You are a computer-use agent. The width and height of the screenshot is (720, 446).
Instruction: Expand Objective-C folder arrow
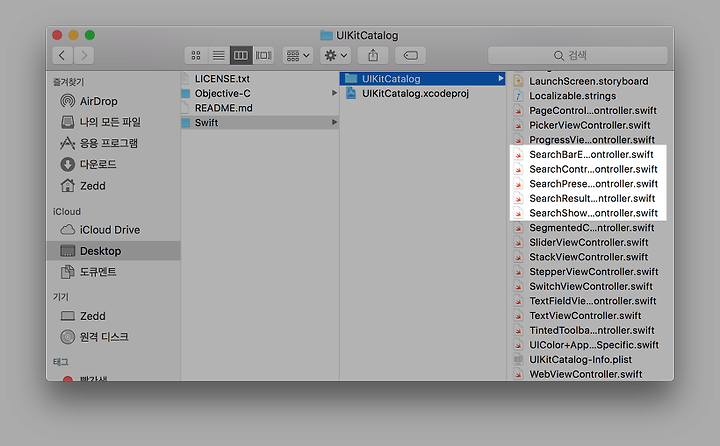click(x=334, y=93)
